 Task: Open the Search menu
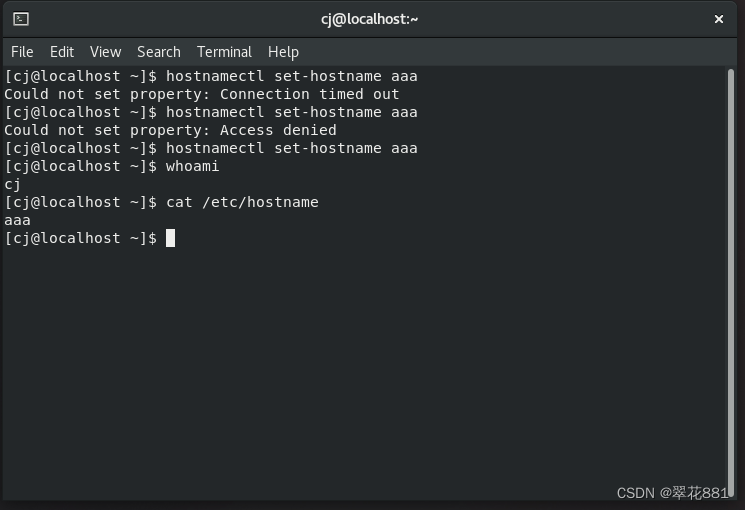(x=159, y=52)
